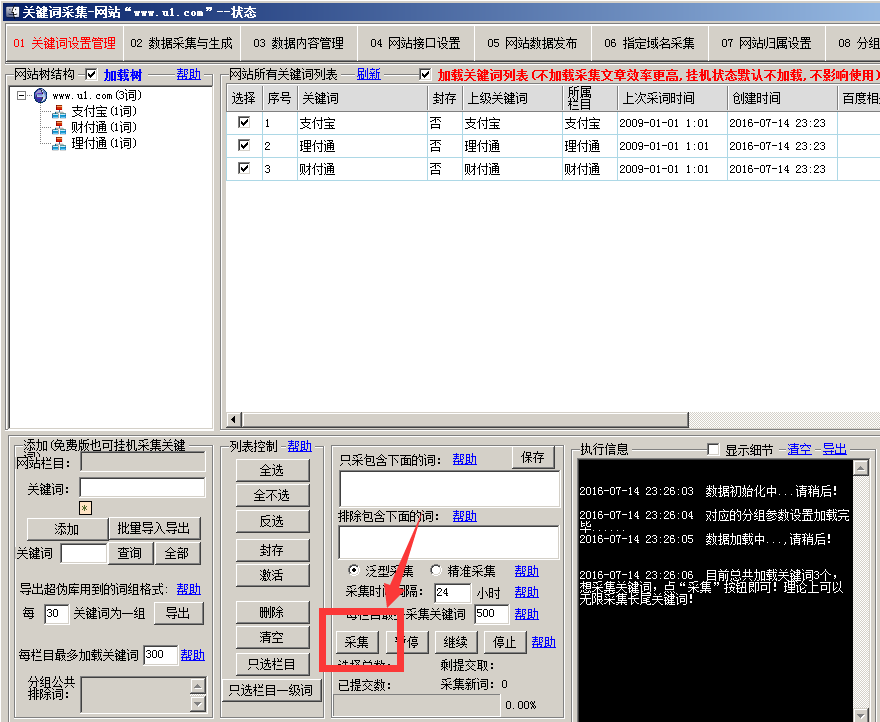Click the 全不选 button
The image size is (880, 722).
[272, 496]
